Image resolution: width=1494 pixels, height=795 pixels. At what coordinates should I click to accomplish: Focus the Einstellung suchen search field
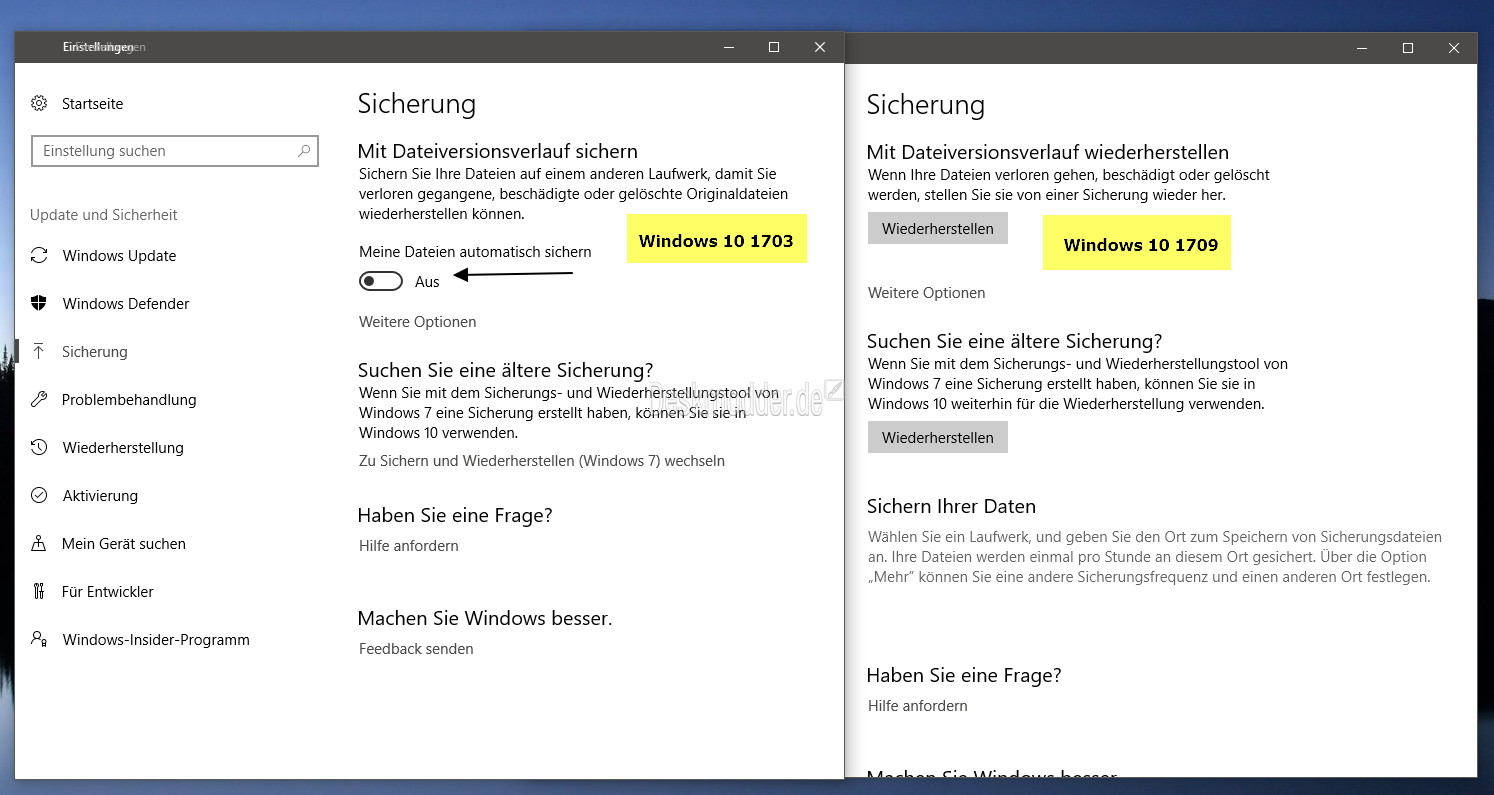pos(175,151)
